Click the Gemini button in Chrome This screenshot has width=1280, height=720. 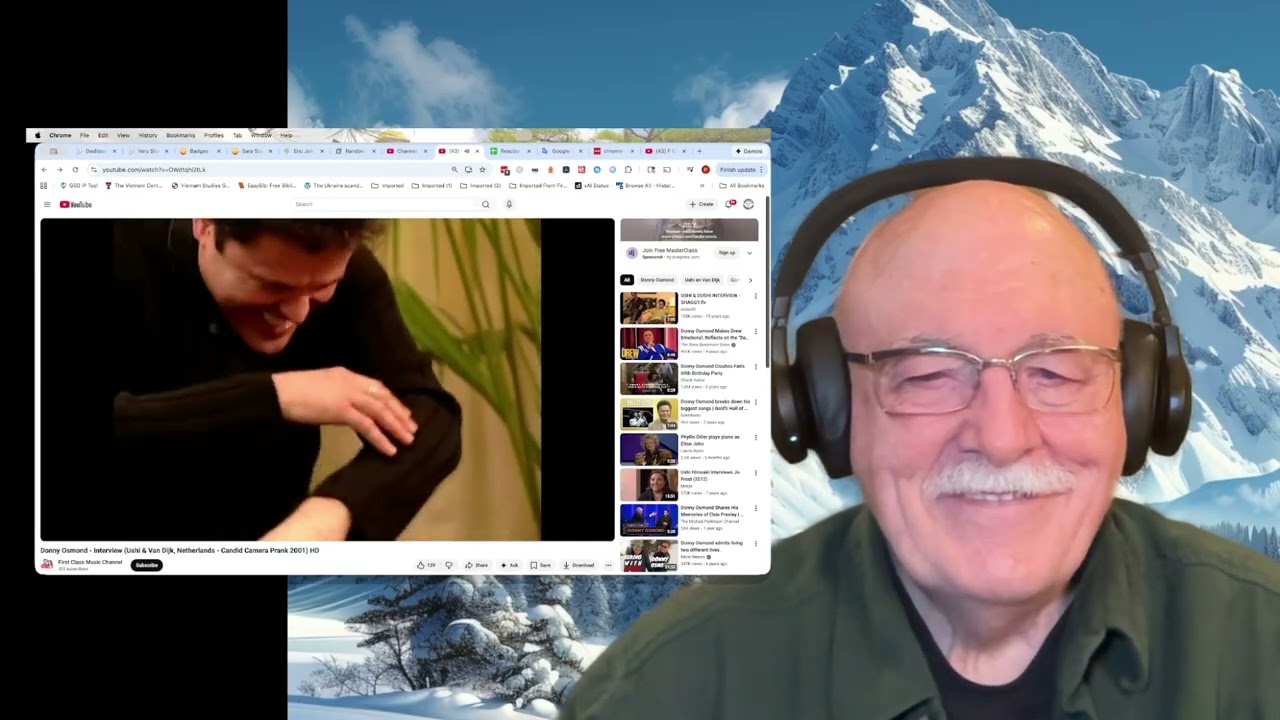748,151
